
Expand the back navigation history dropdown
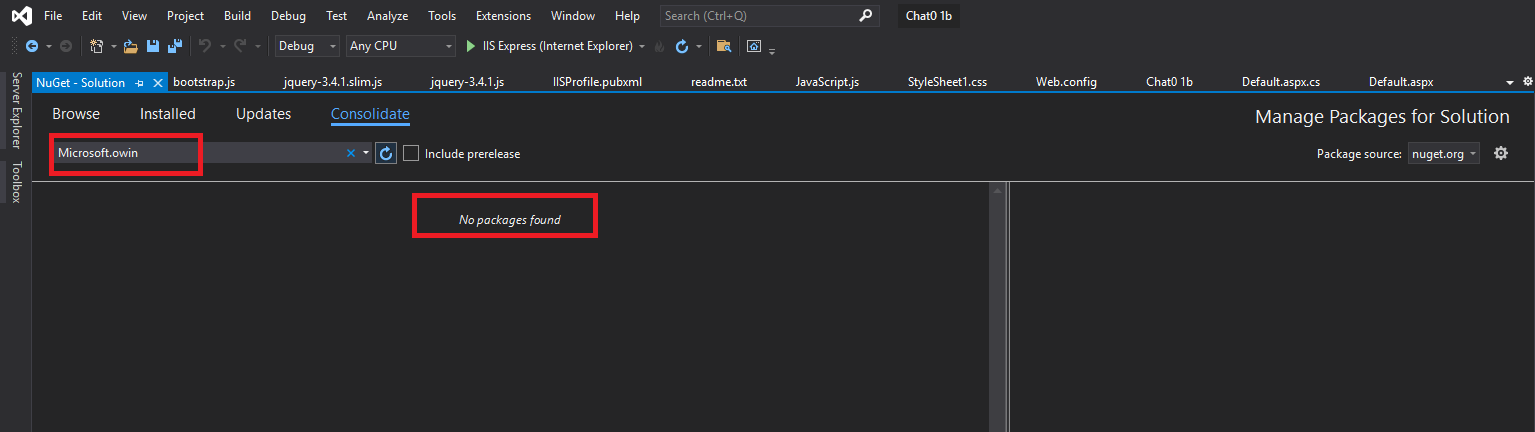pyautogui.click(x=47, y=47)
